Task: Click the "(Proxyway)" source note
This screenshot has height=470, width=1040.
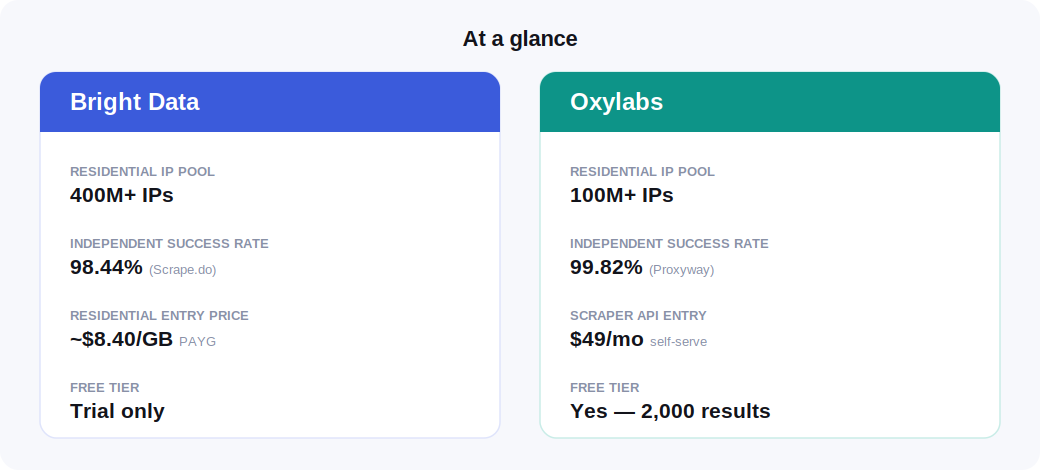Action: tap(681, 270)
